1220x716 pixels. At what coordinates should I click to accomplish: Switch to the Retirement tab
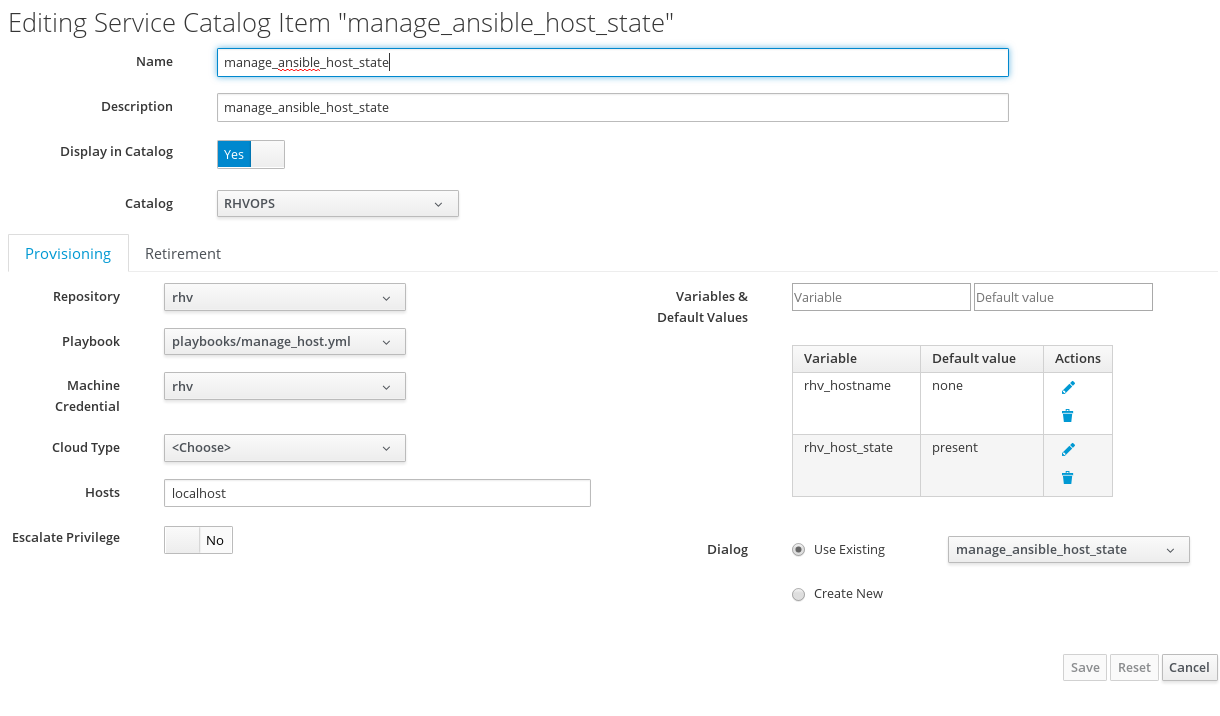point(183,253)
